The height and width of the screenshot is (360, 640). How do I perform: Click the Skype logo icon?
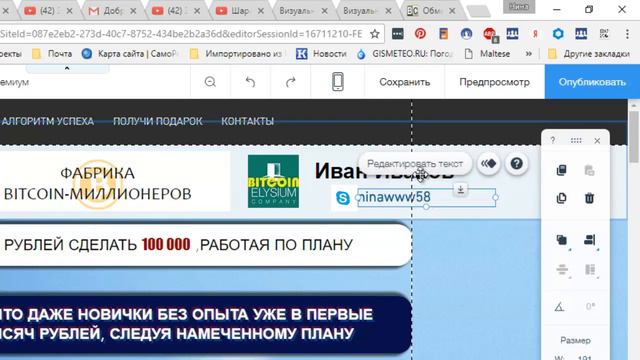tap(343, 198)
